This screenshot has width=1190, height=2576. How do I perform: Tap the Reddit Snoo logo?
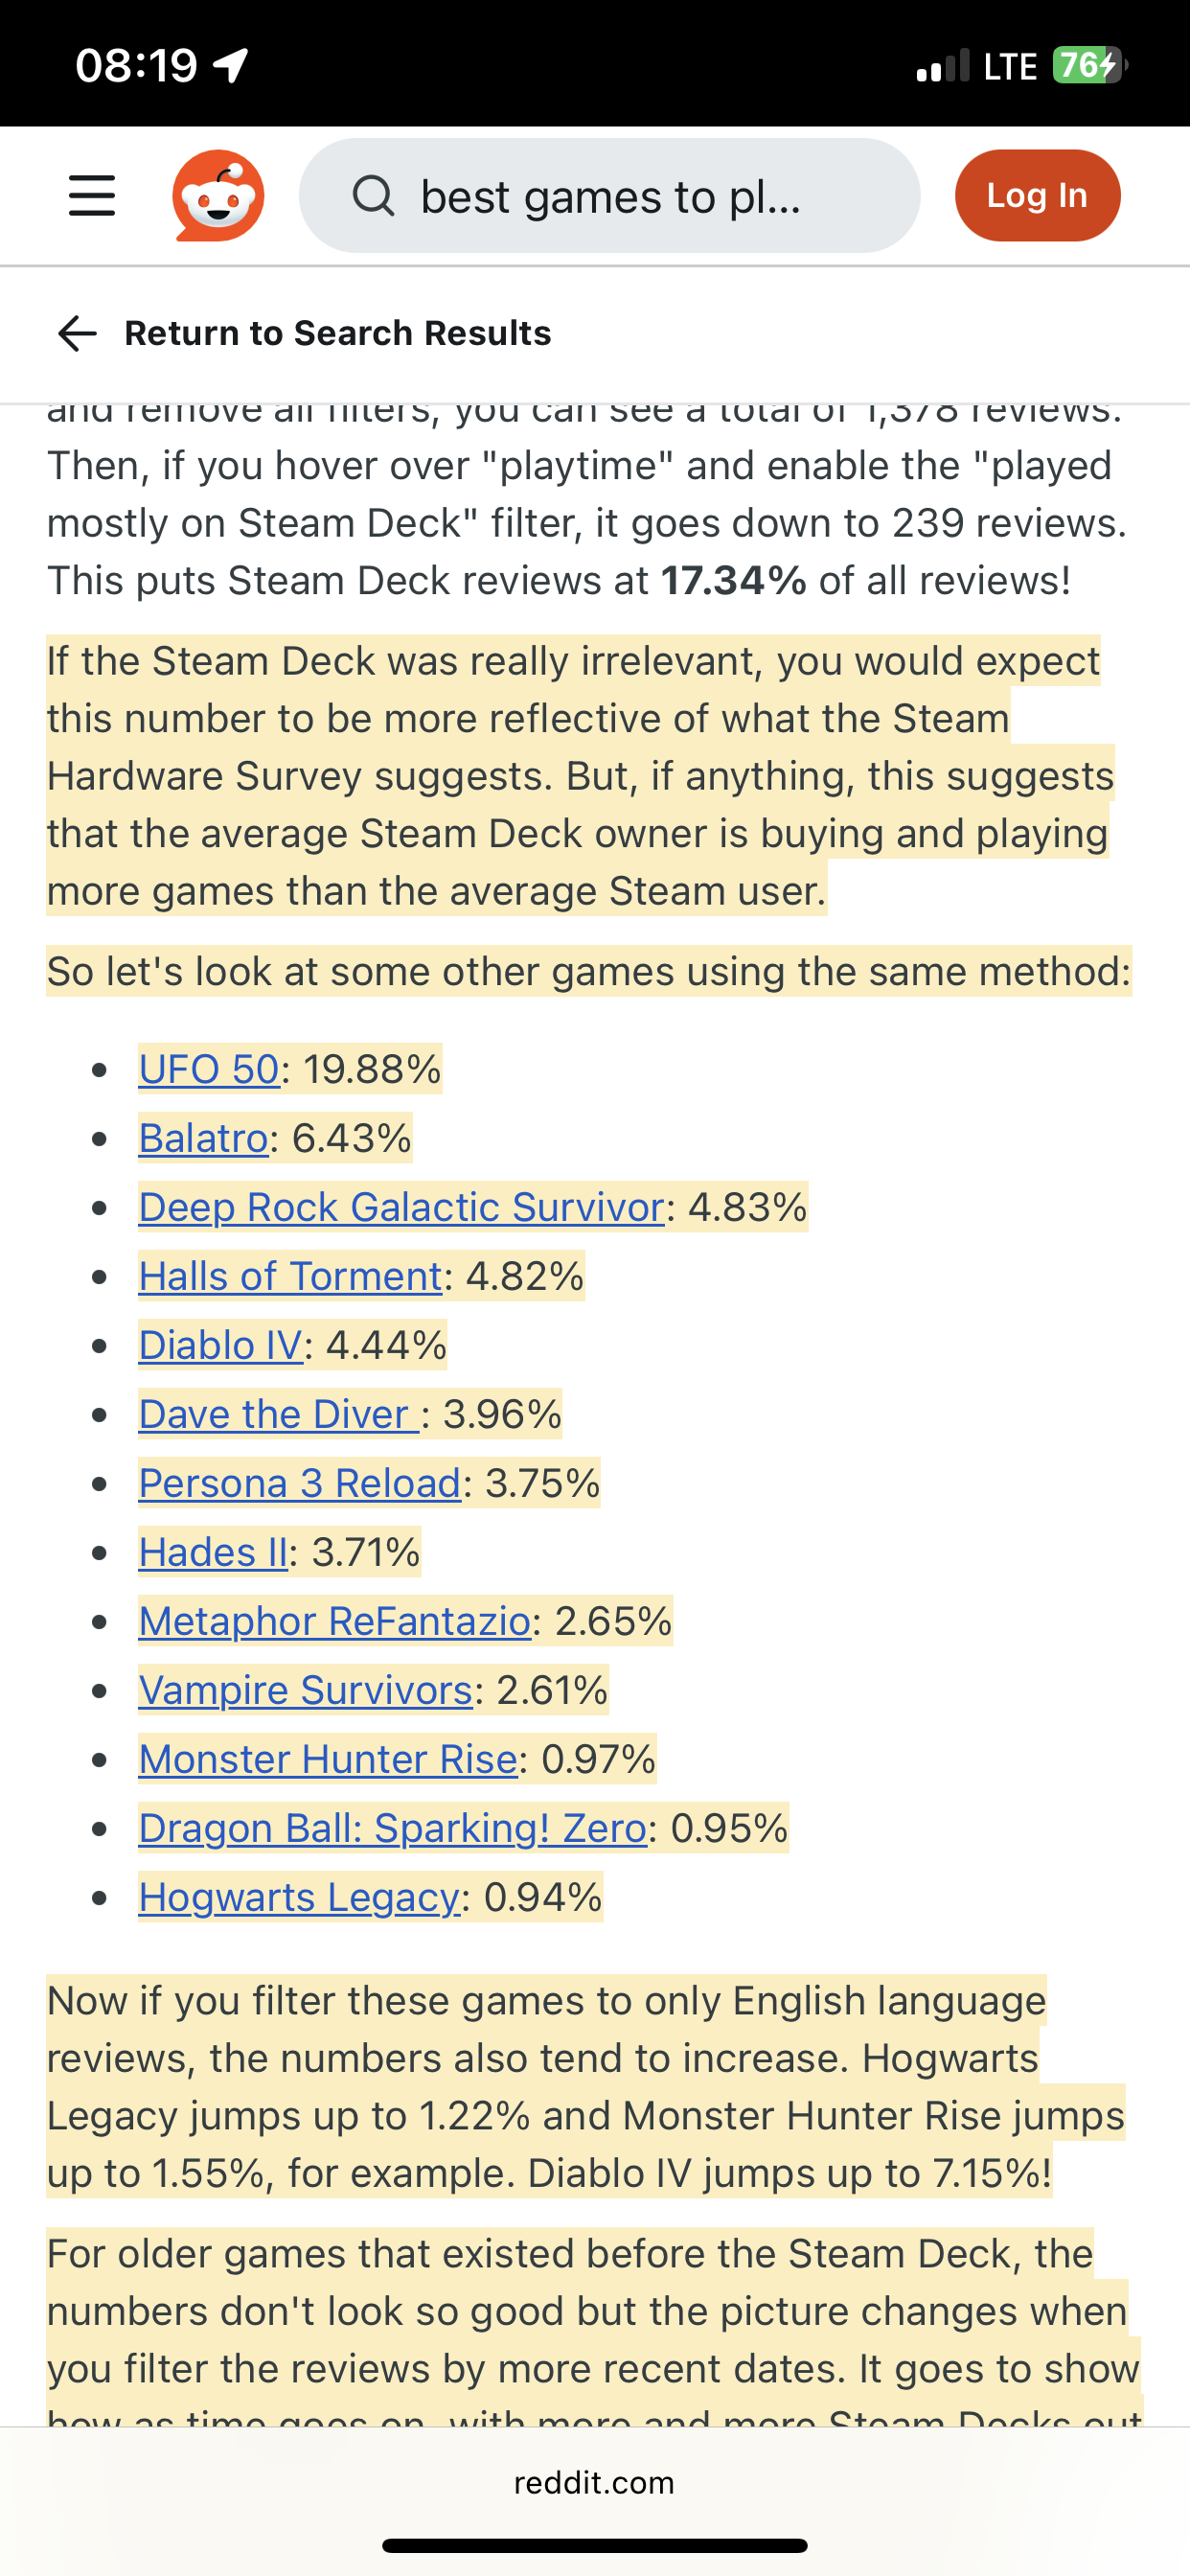pos(218,195)
